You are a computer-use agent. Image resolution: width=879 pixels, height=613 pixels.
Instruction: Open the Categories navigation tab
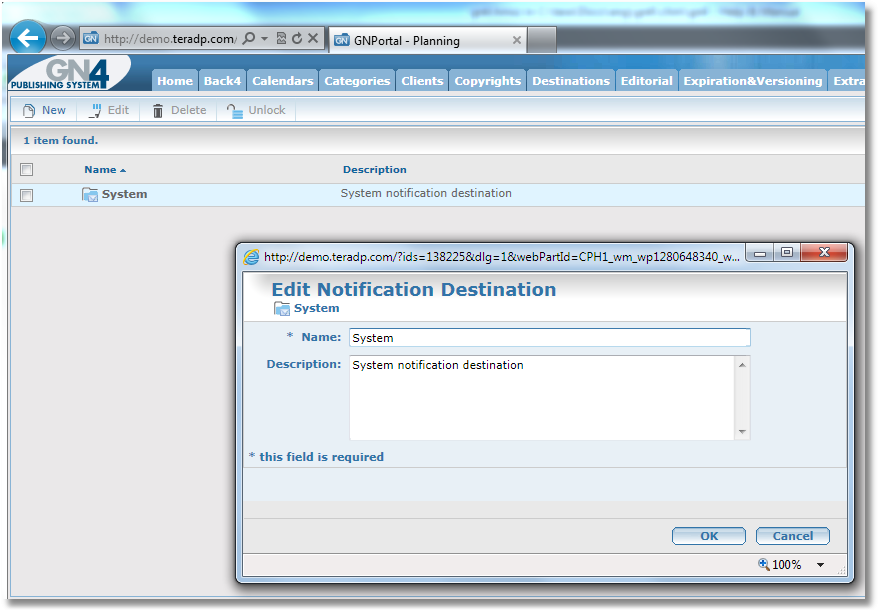click(x=357, y=81)
